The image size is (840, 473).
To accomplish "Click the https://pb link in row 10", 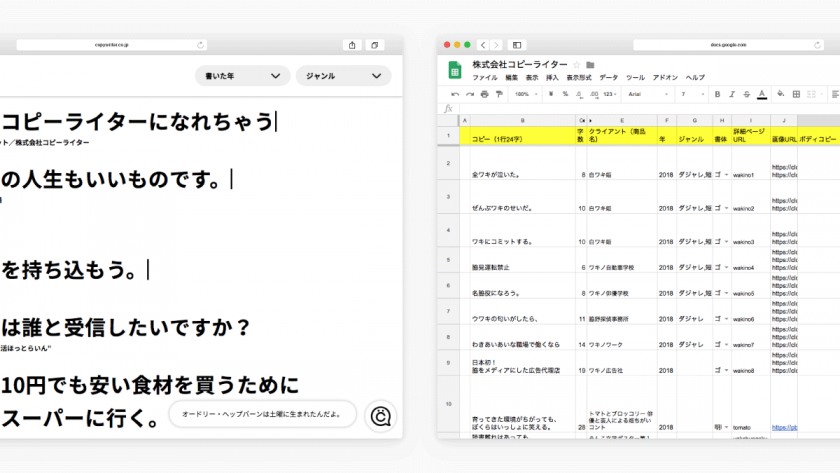I will pyautogui.click(x=784, y=427).
